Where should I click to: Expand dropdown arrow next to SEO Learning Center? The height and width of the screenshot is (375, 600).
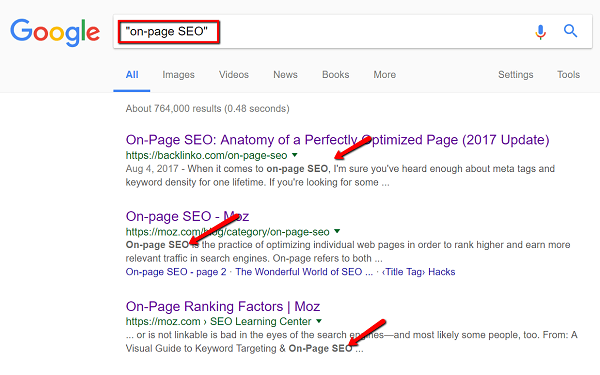pos(319,321)
